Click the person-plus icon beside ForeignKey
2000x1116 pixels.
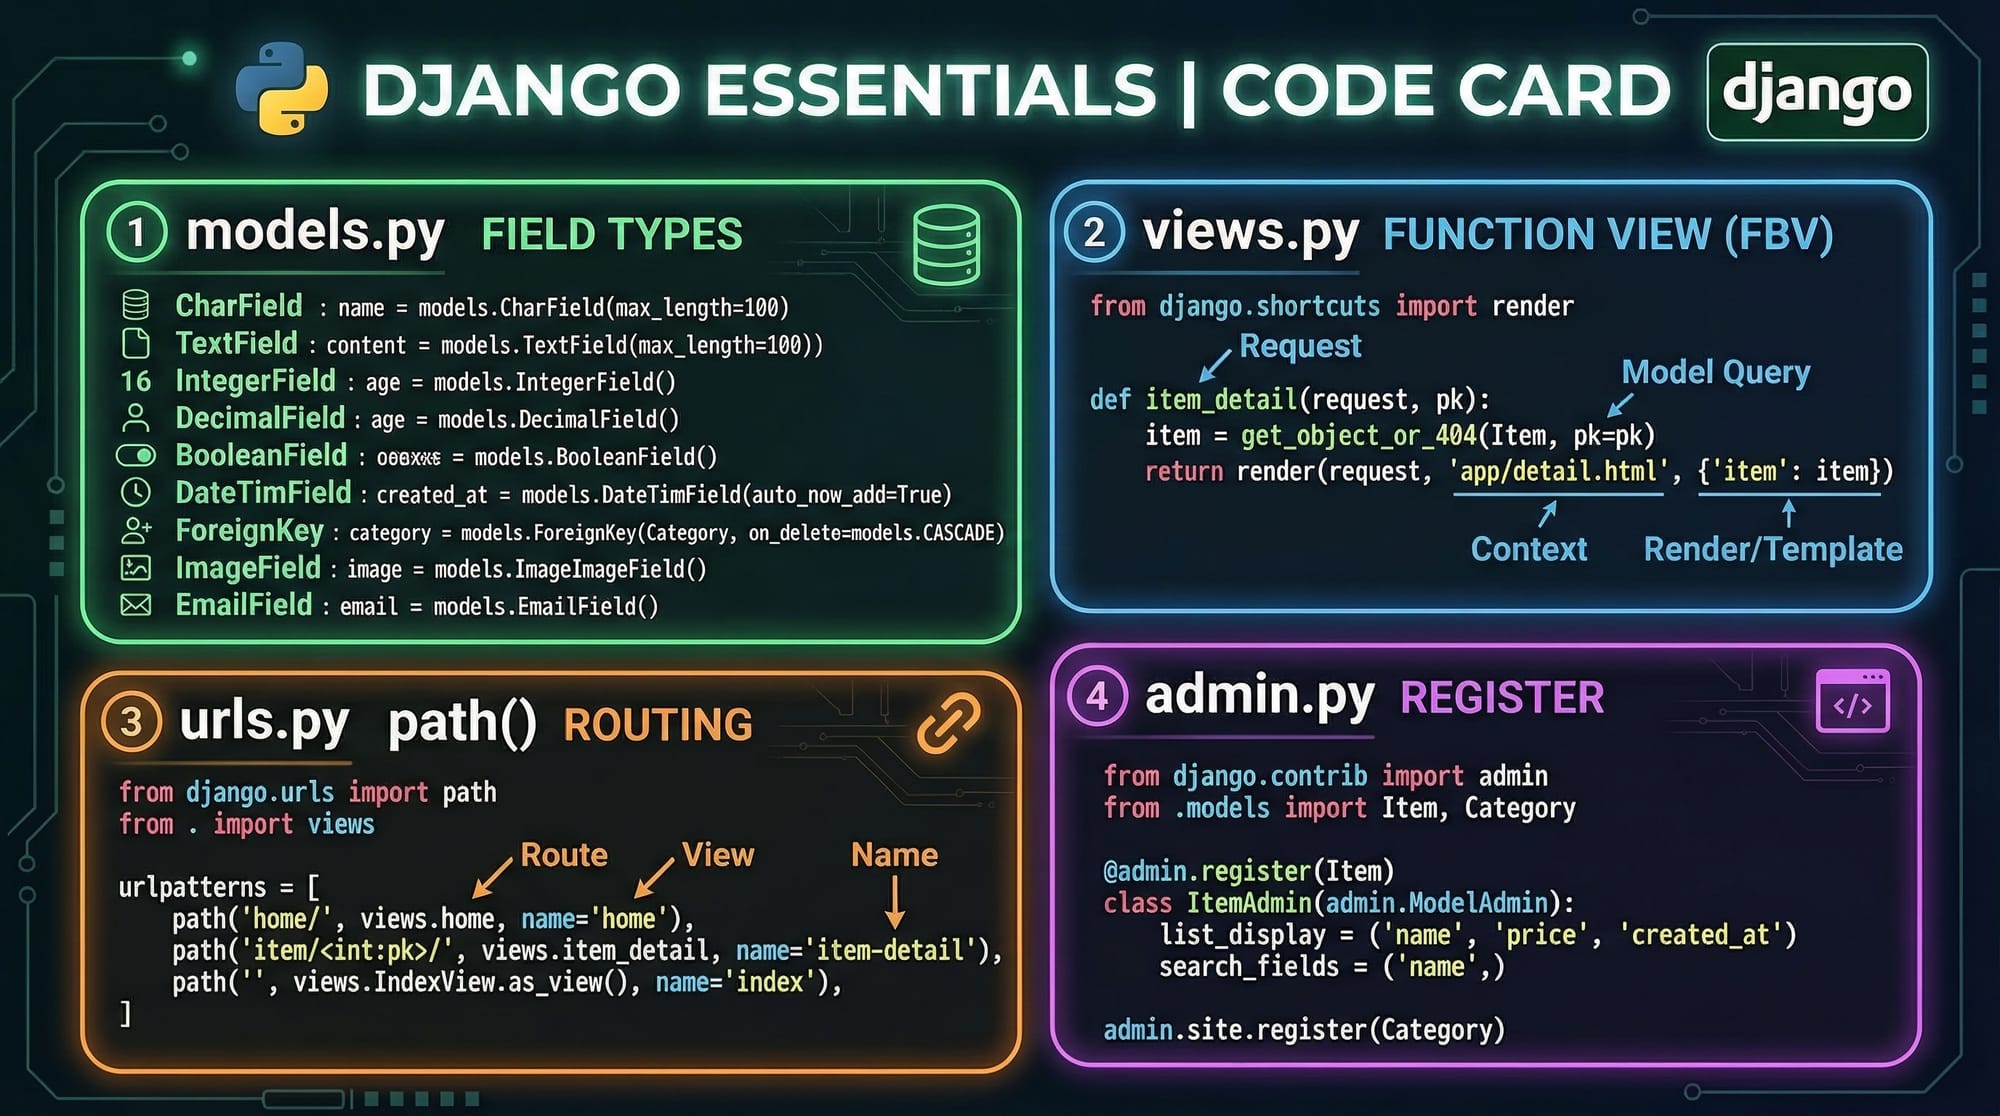[x=136, y=530]
